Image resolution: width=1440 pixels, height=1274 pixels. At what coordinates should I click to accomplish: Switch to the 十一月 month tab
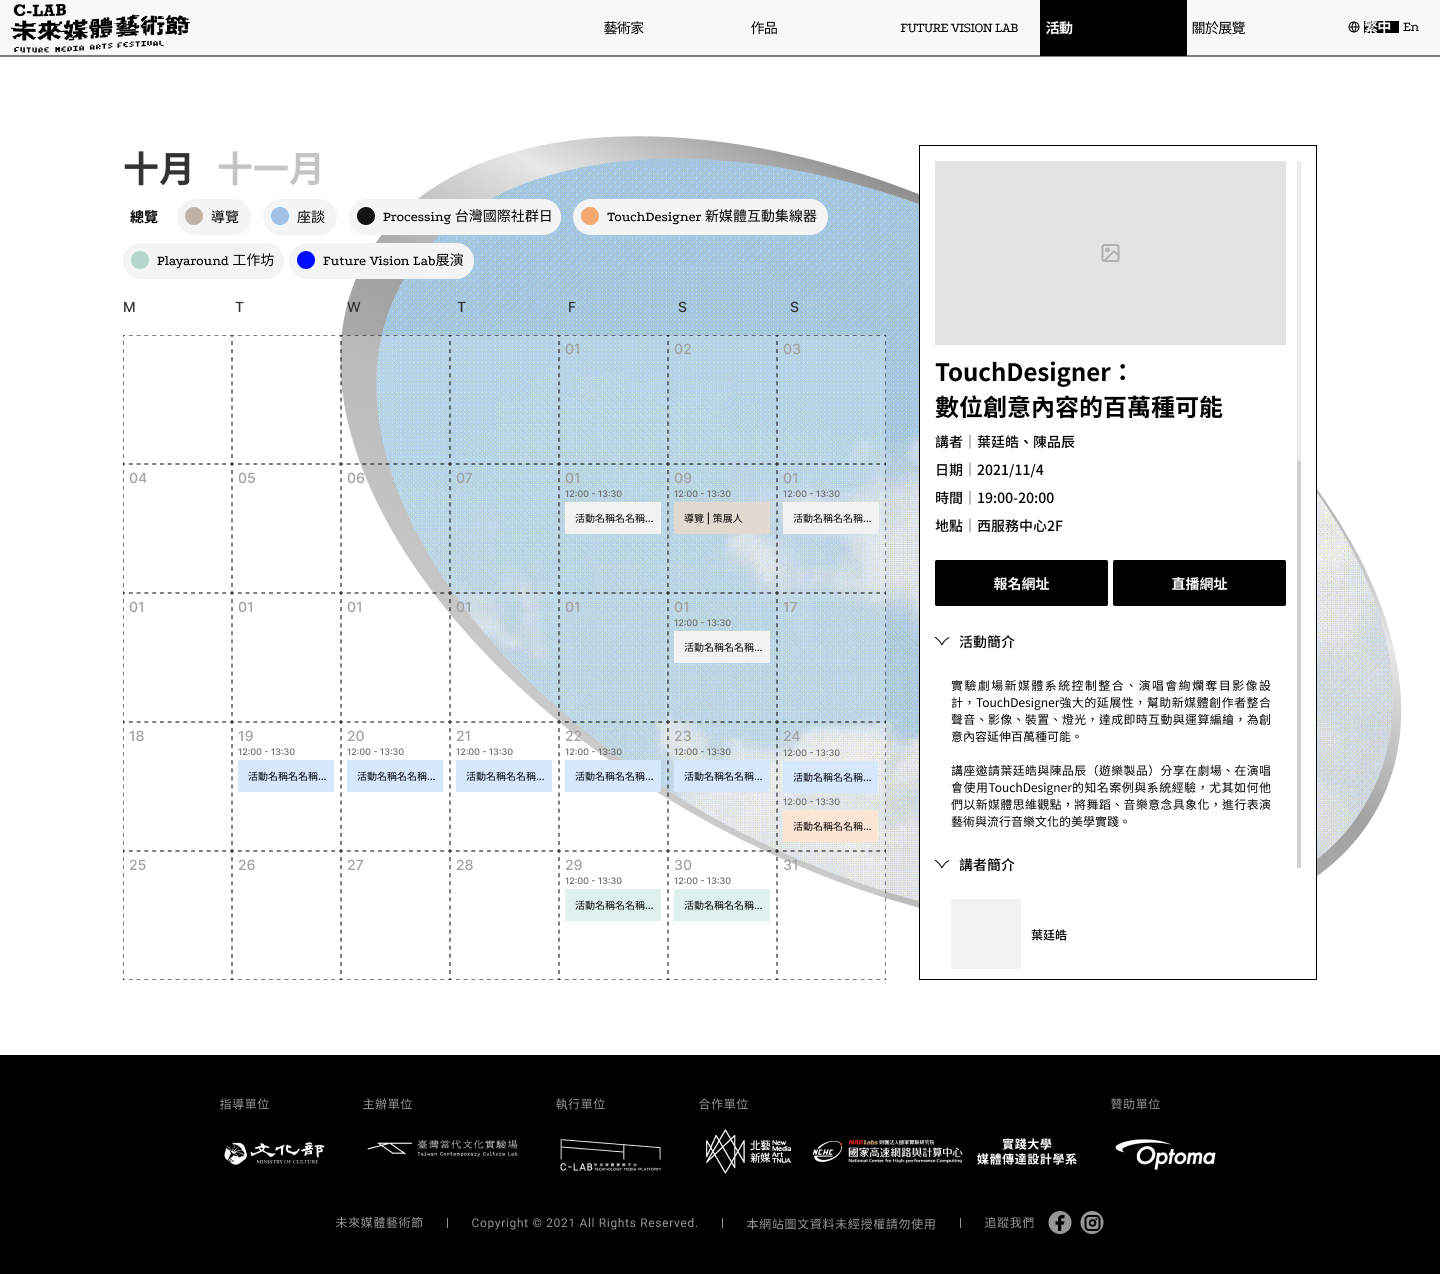(270, 169)
